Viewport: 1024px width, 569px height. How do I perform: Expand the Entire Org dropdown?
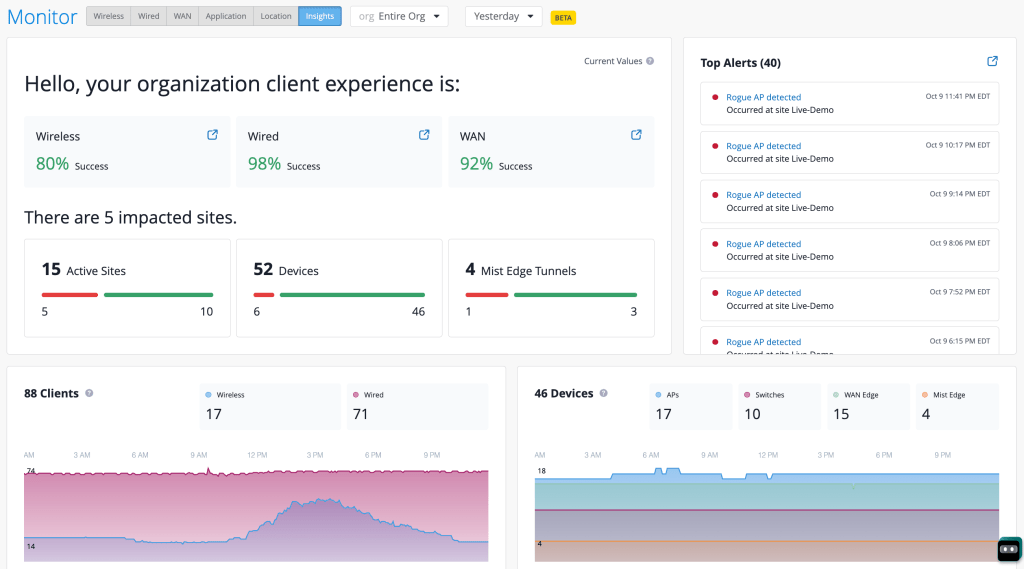point(399,17)
